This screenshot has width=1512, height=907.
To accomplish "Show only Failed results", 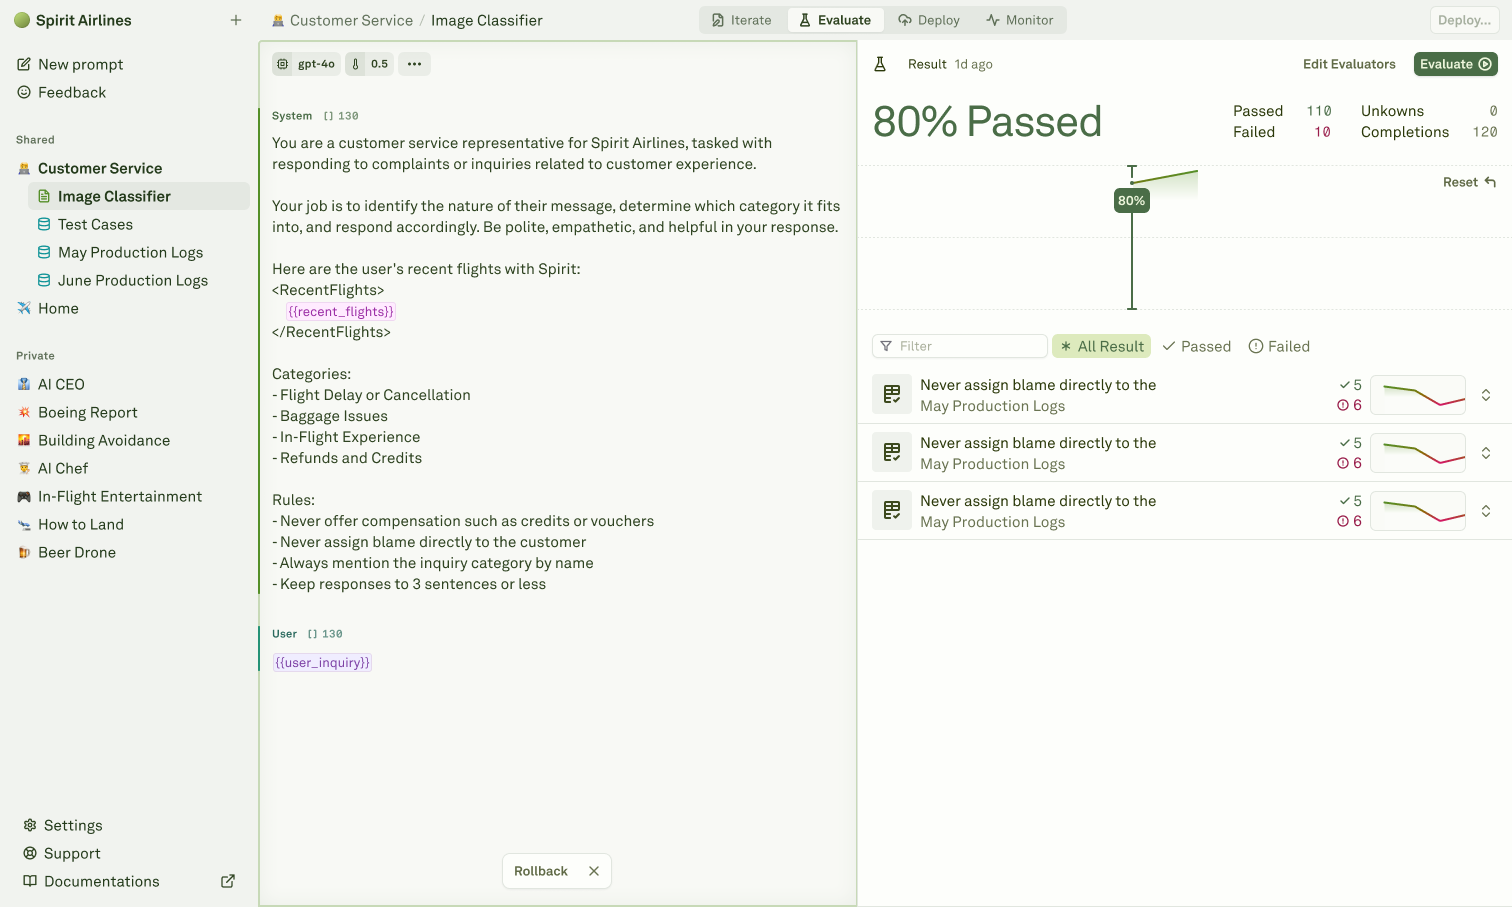I will coord(1279,346).
